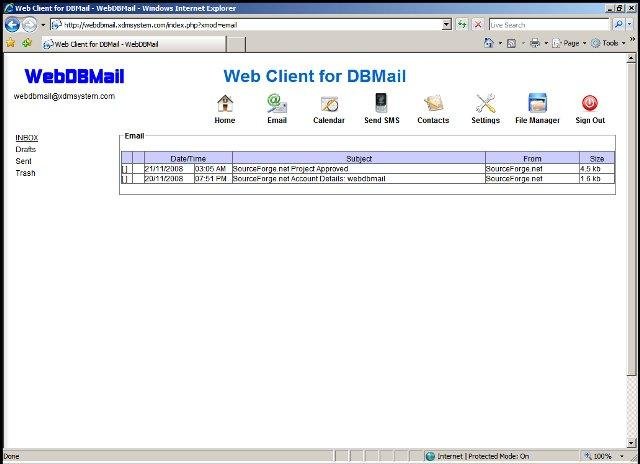This screenshot has height=464, width=640.
Task: Click the RSS feeds toolbar icon
Action: point(511,43)
